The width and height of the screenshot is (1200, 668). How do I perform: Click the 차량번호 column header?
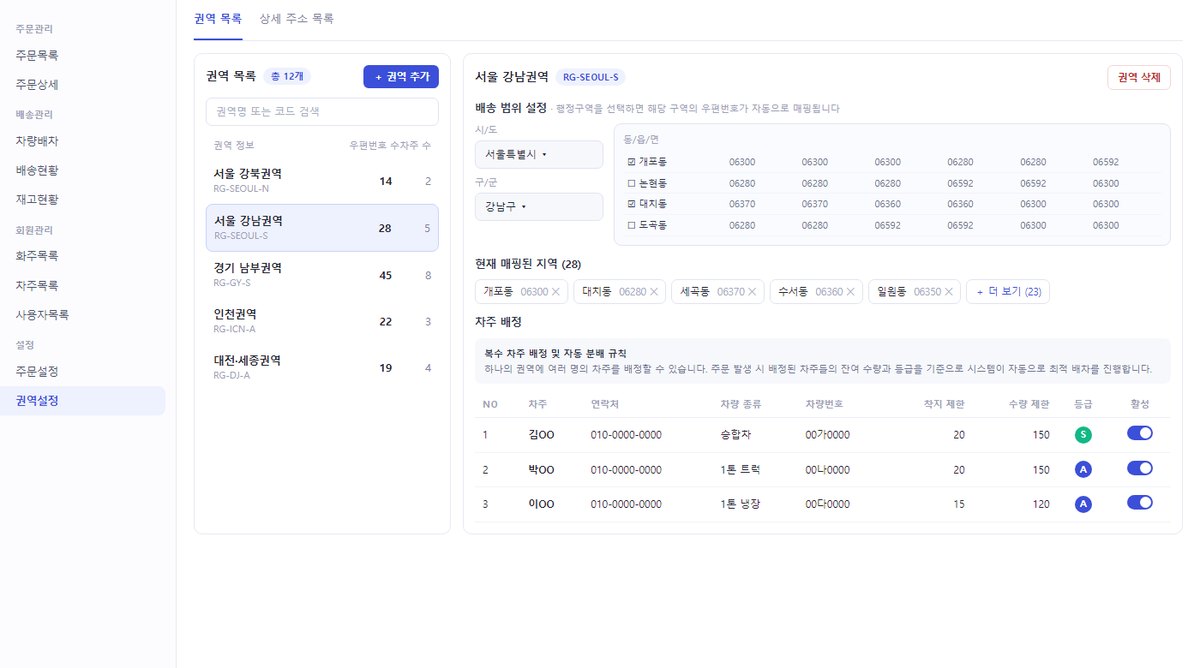point(824,404)
